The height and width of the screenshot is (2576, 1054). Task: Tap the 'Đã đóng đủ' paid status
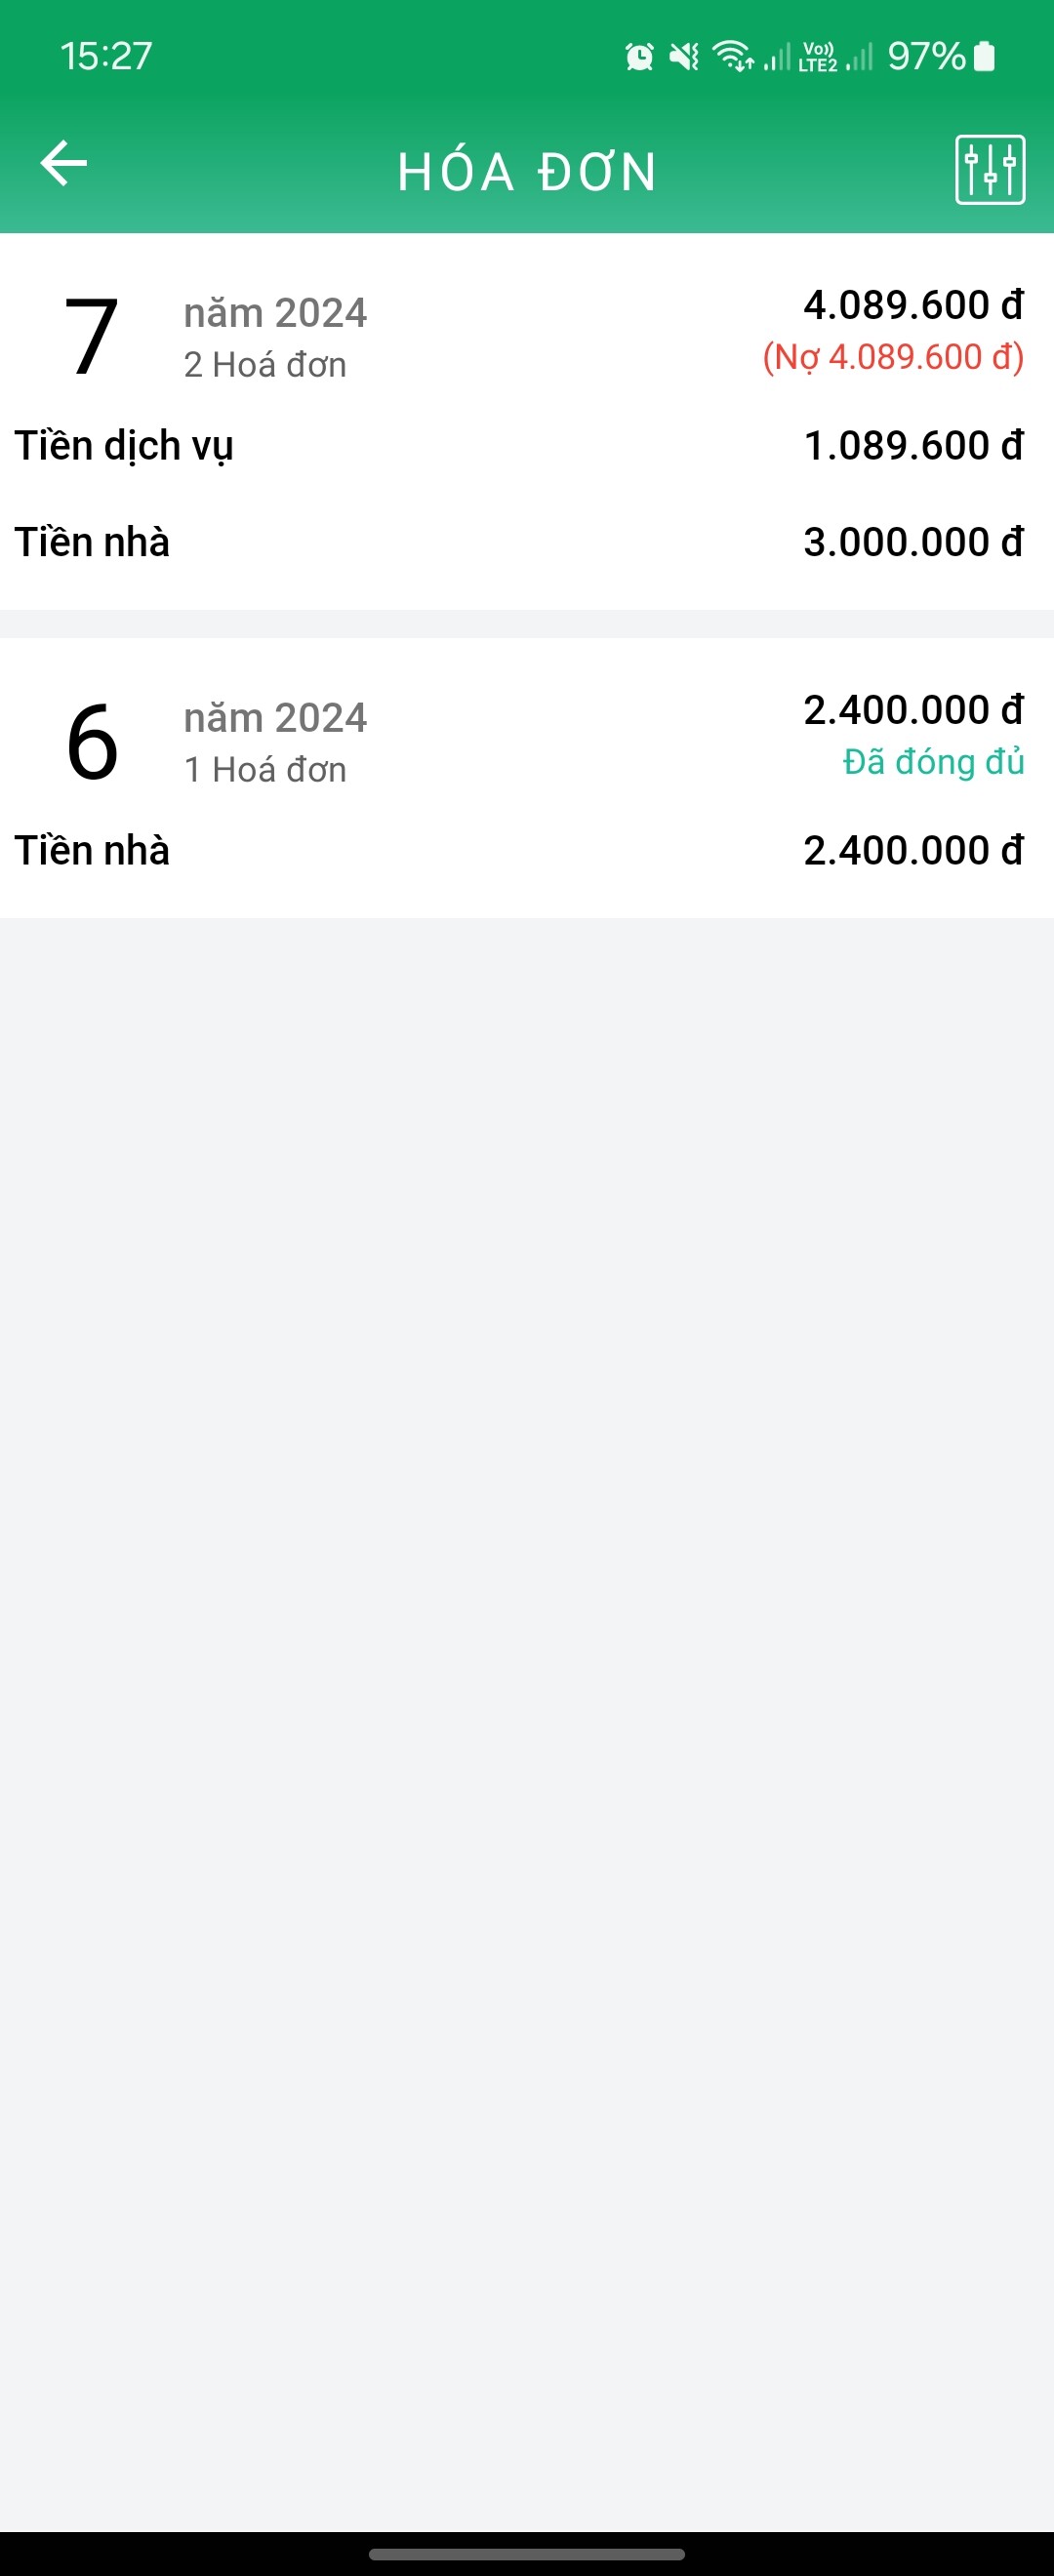(933, 762)
